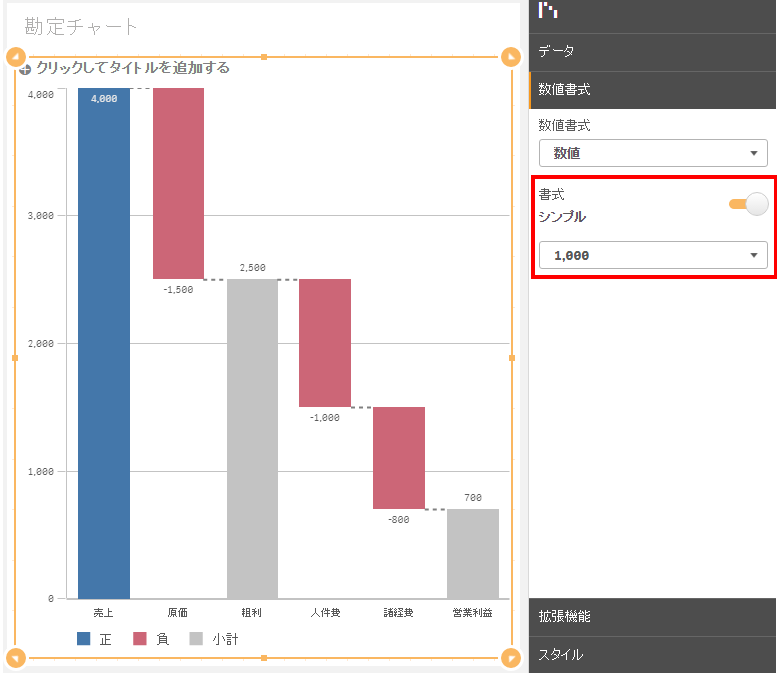Click the blue 正 legend swatch
Screen dimensions: 777x674
[x=84, y=639]
